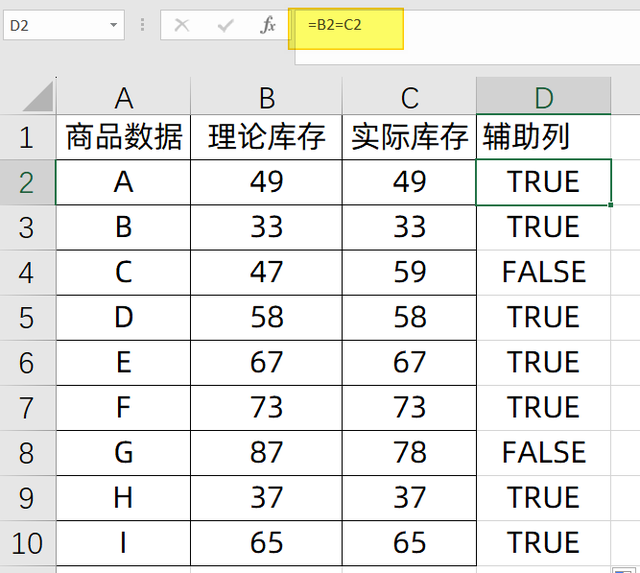640x573 pixels.
Task: Select cell A2 containing product A
Action: click(x=123, y=182)
